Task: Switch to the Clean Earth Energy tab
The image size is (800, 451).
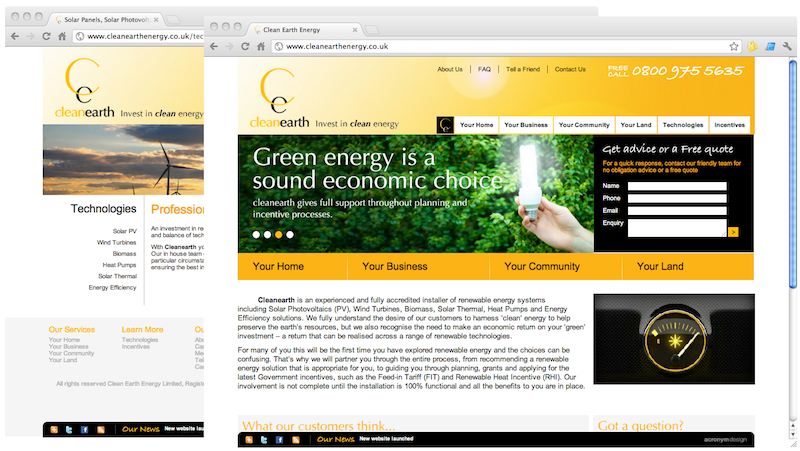Action: click(x=305, y=30)
